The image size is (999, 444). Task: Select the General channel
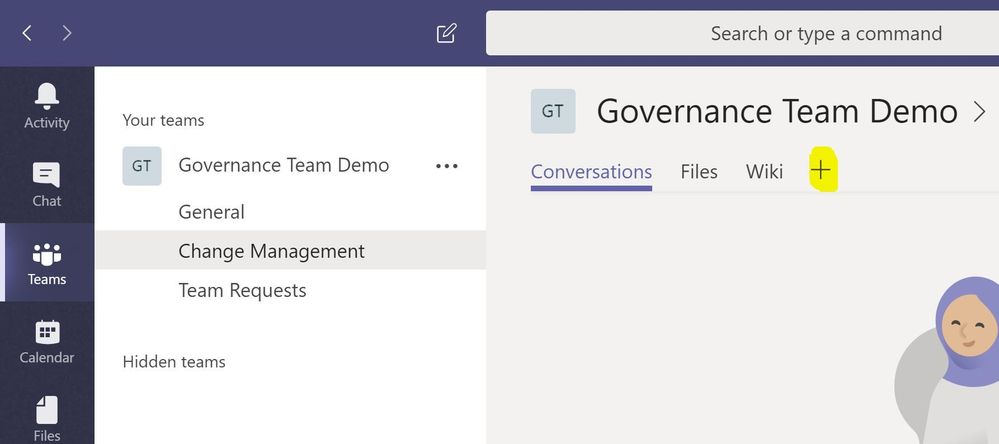pos(211,212)
